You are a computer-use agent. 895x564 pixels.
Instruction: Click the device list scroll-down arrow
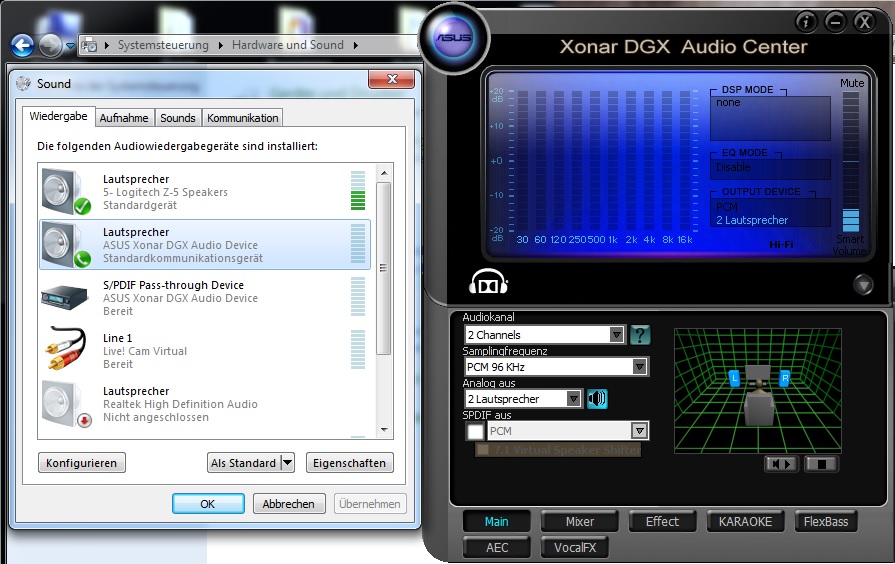point(384,430)
